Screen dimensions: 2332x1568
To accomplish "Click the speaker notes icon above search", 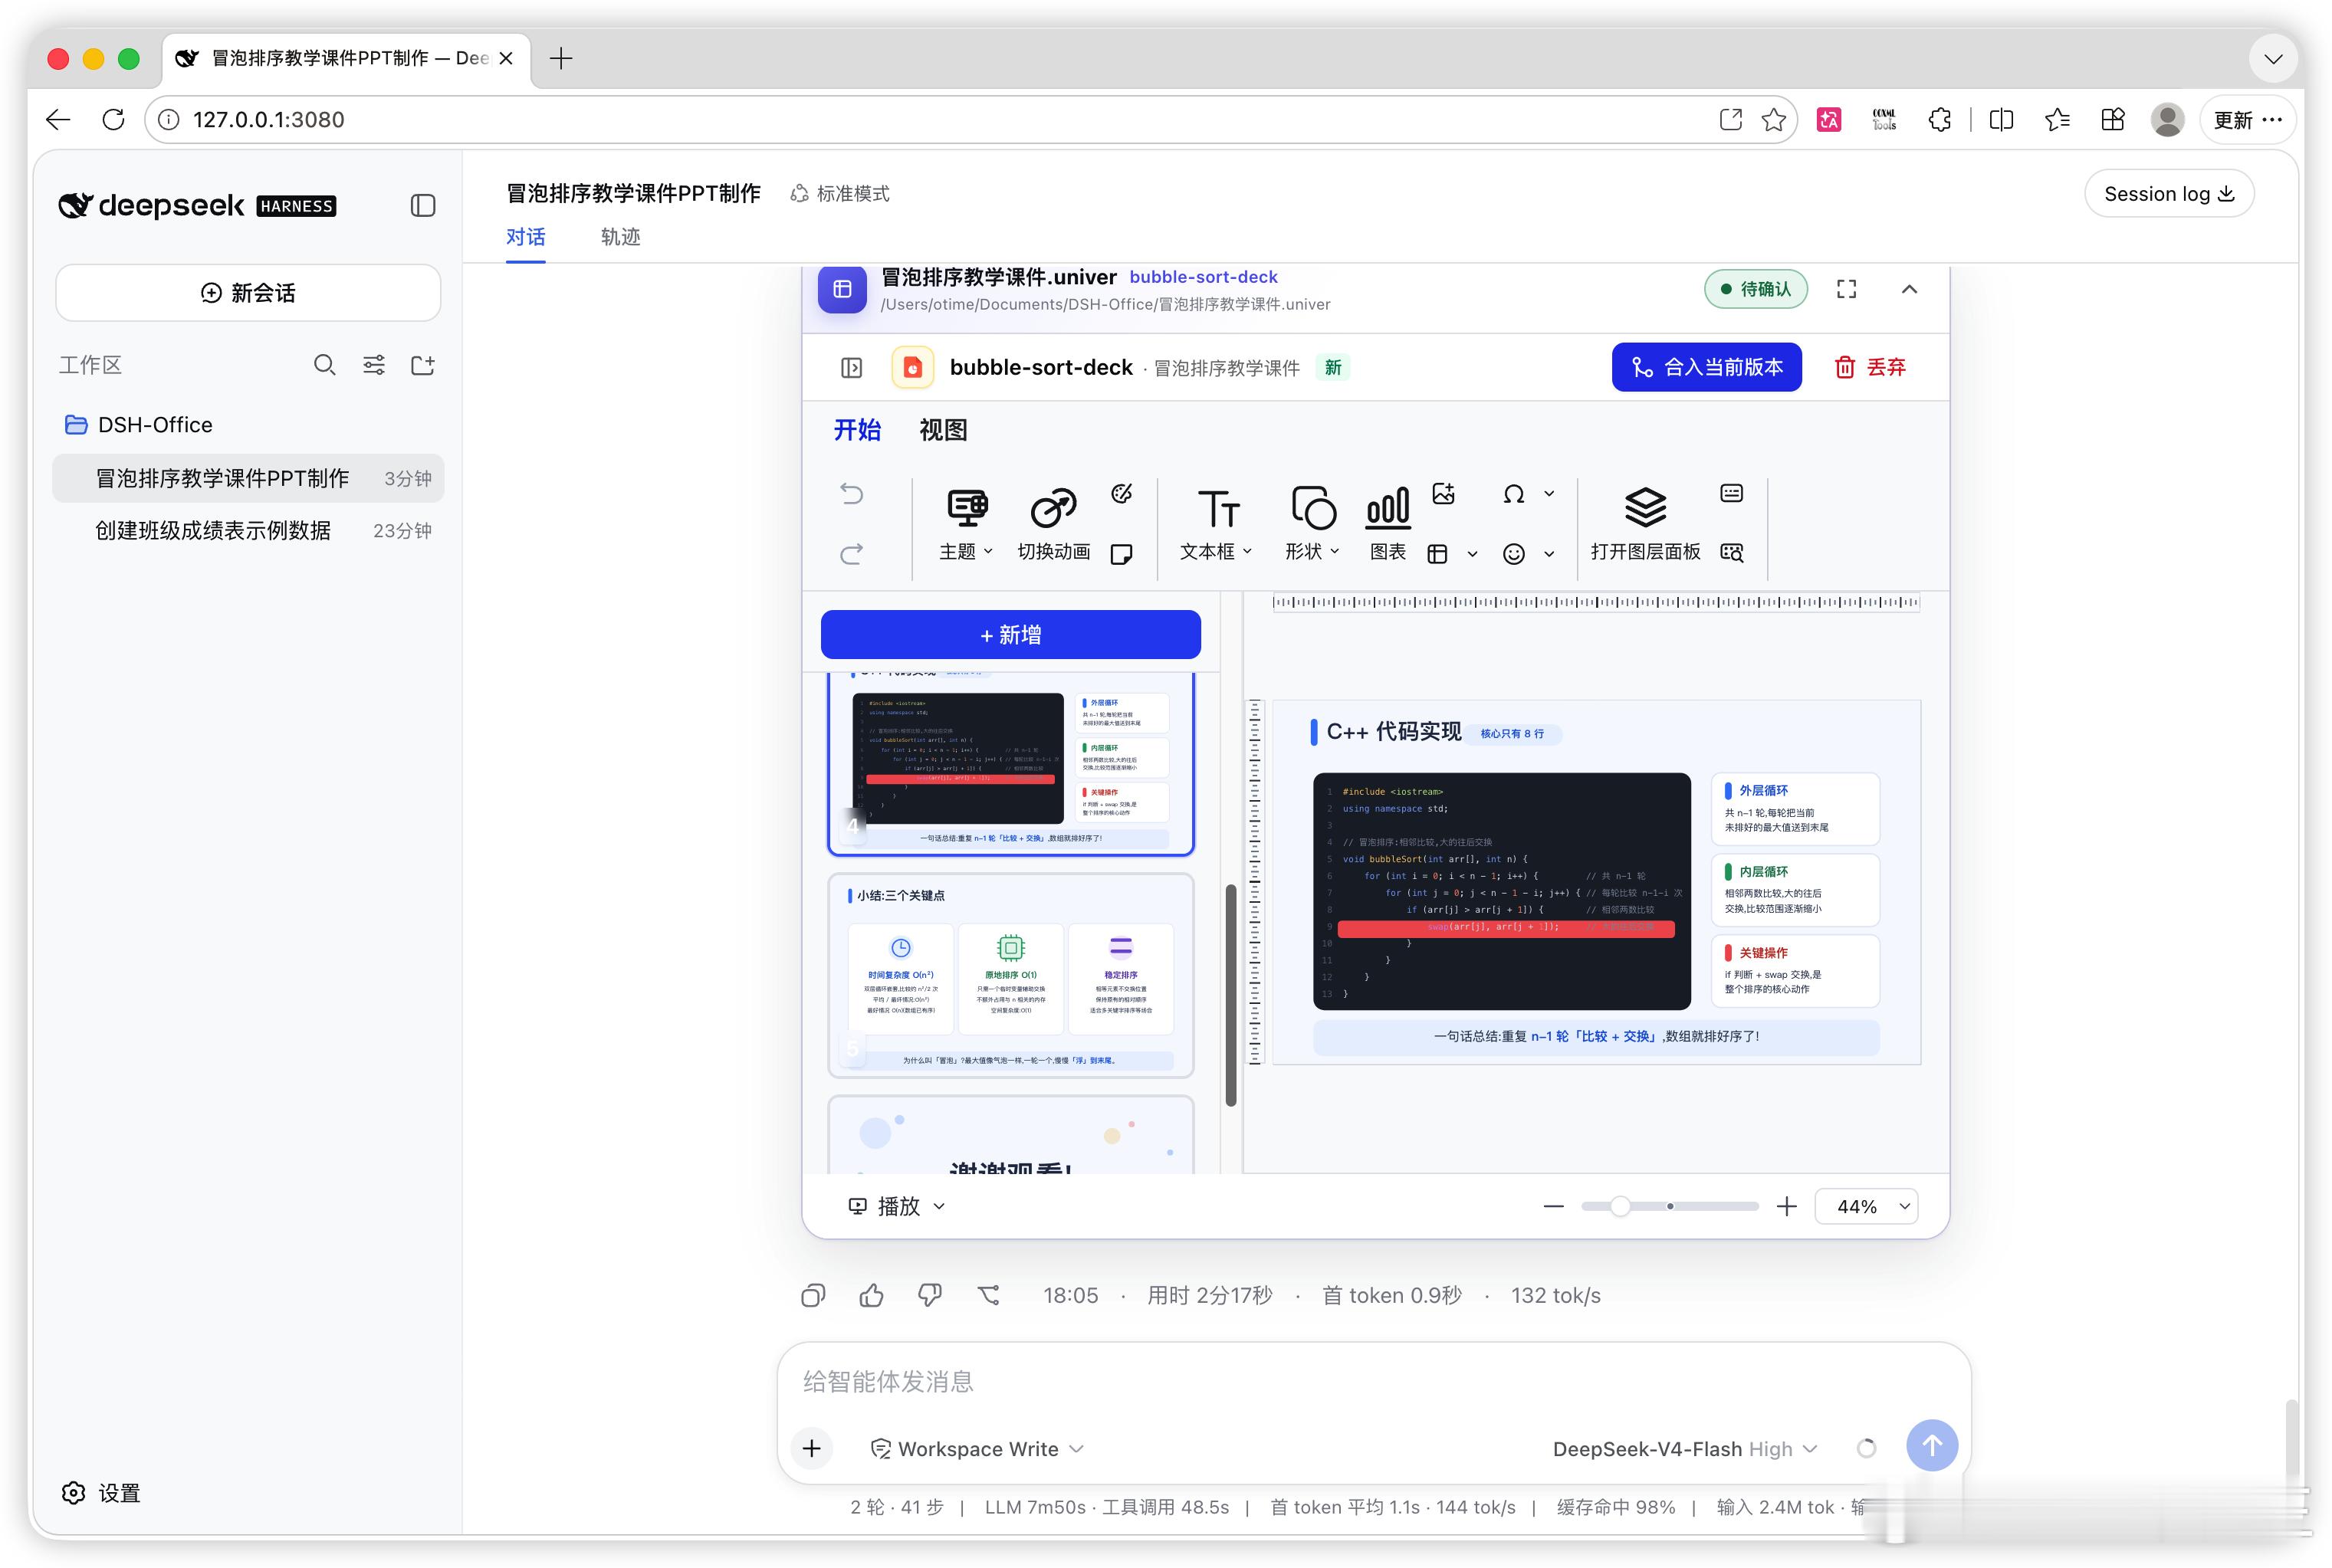I will pos(1731,493).
